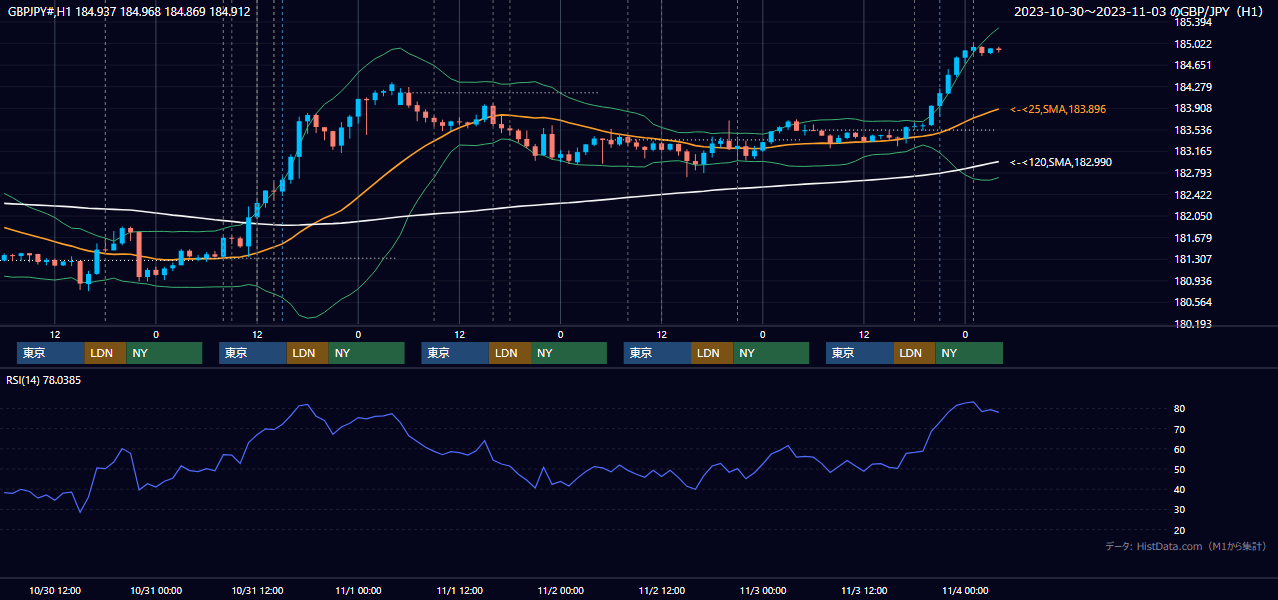Click the 11/2 00:00 time axis label
Viewport: 1278px width, 600px height.
pyautogui.click(x=561, y=591)
